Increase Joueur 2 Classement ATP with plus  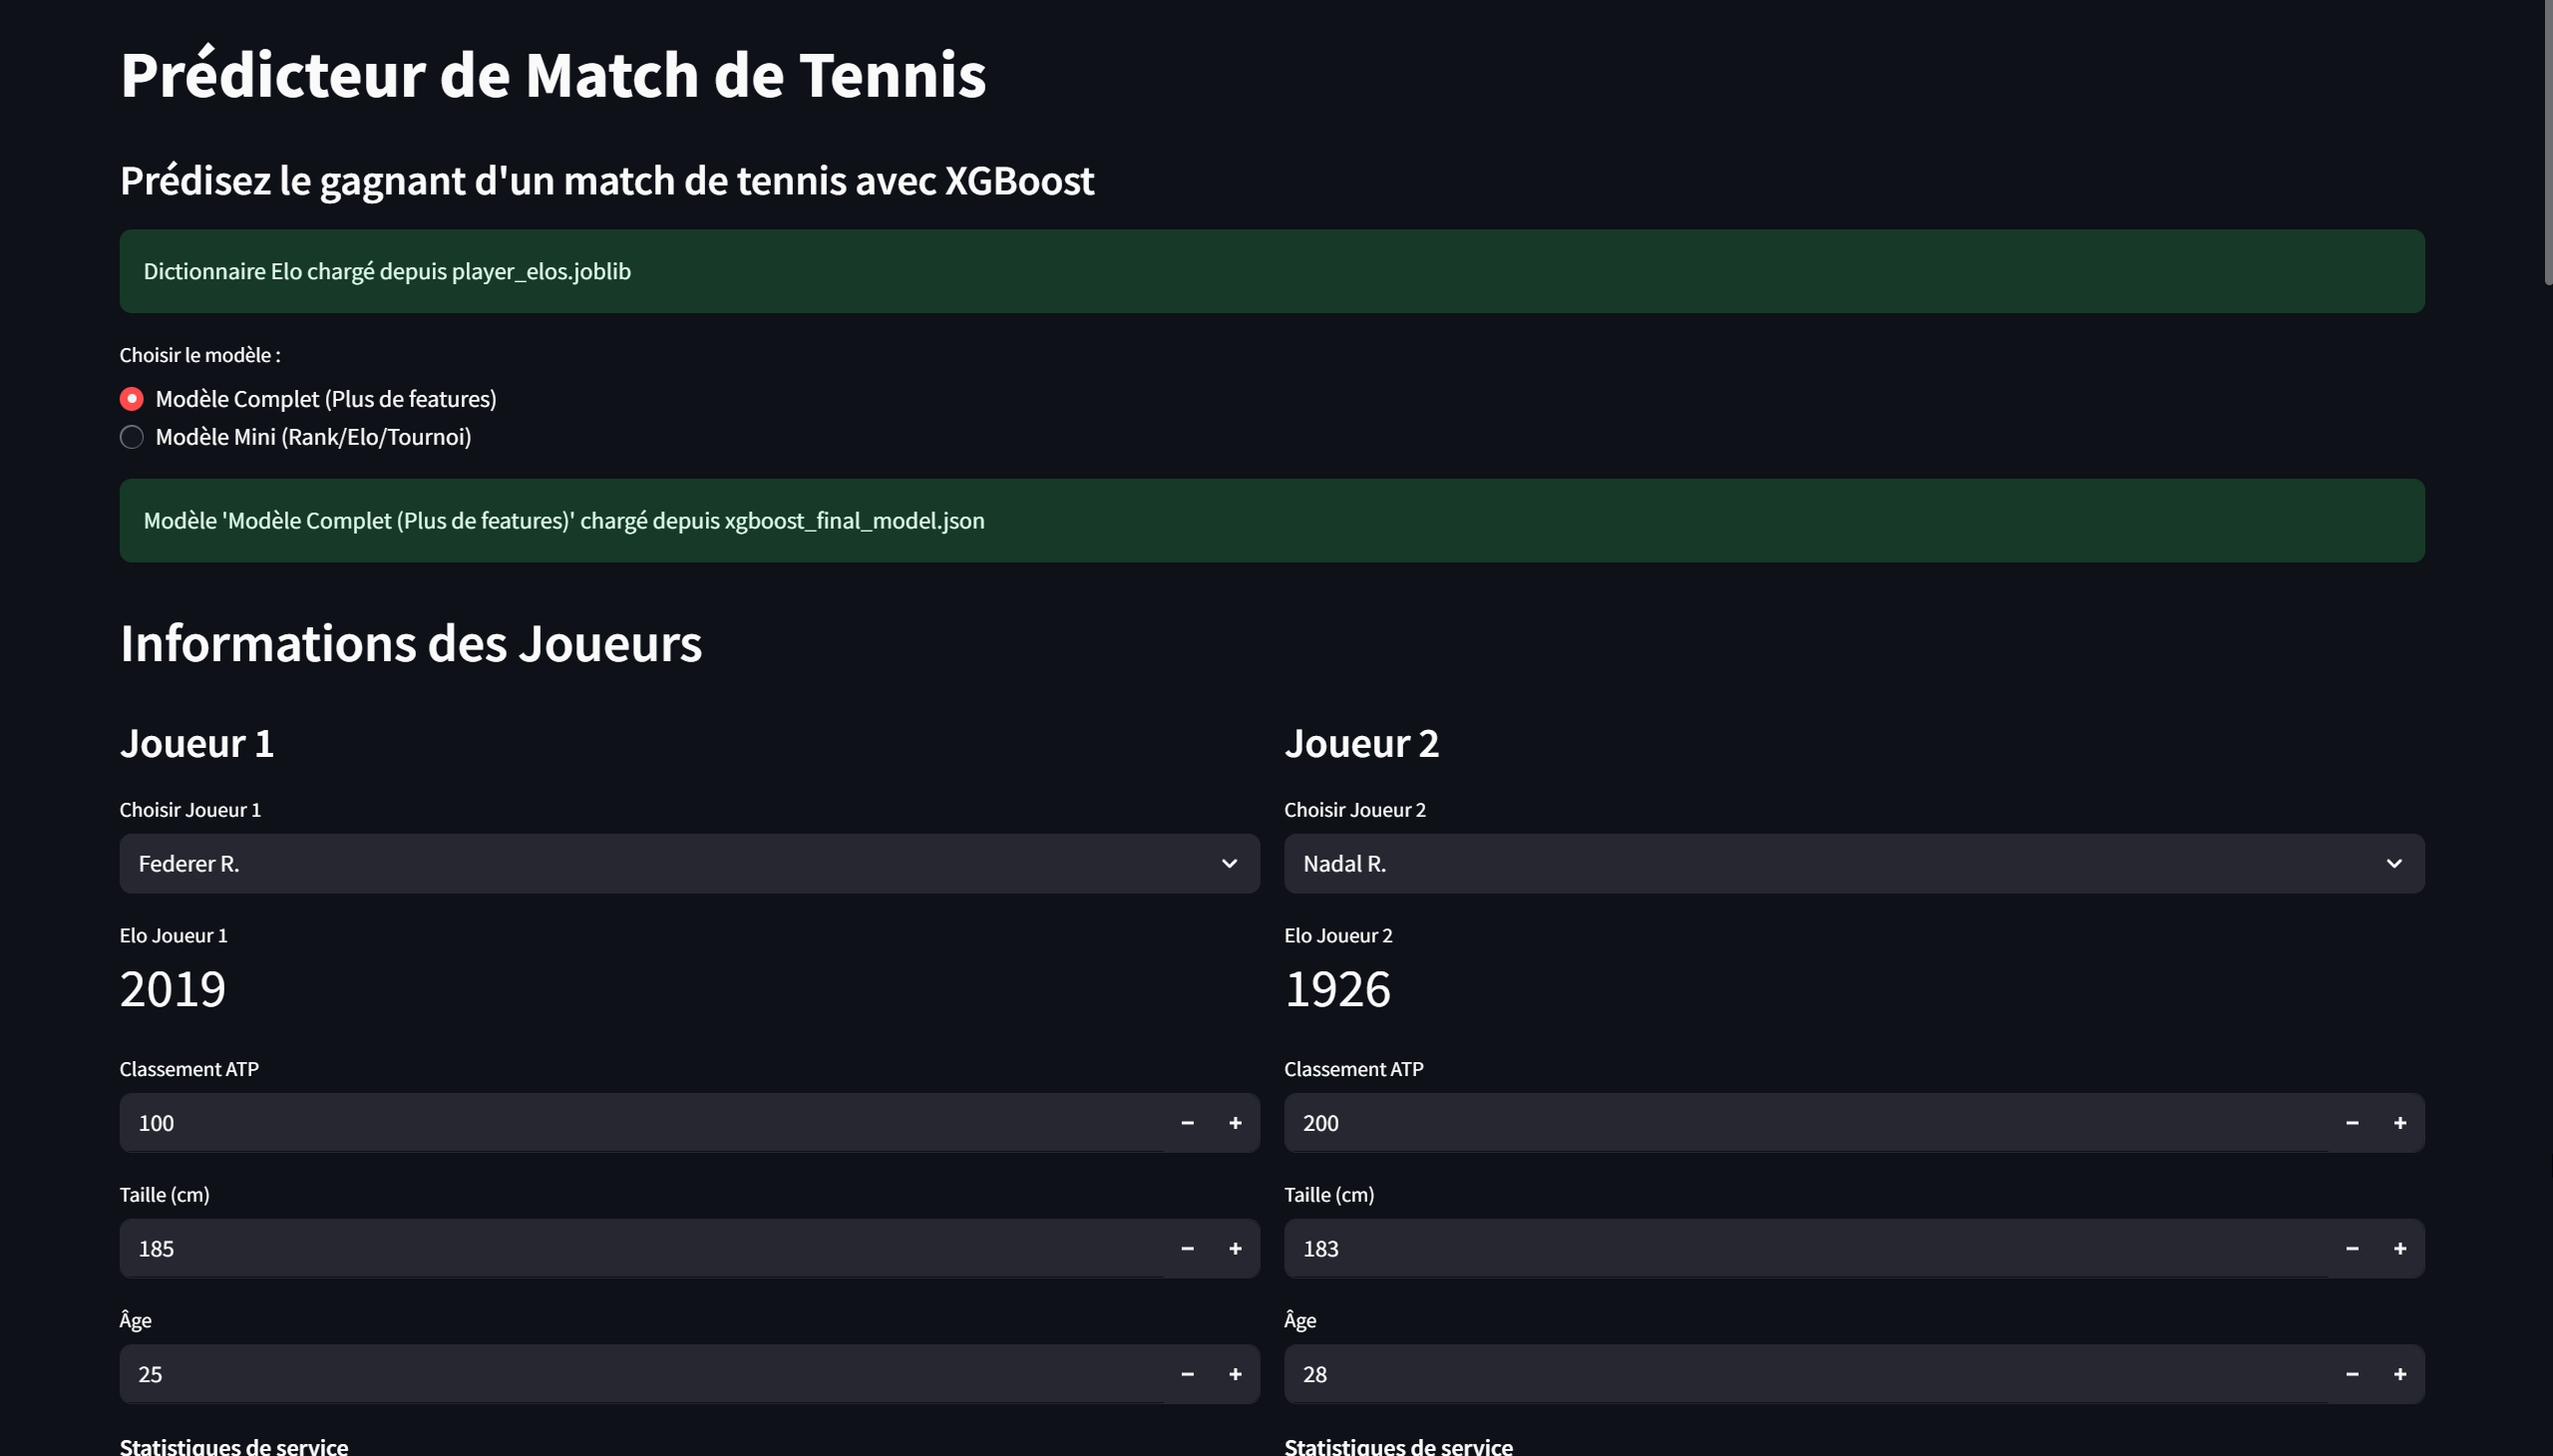pyautogui.click(x=2399, y=1123)
